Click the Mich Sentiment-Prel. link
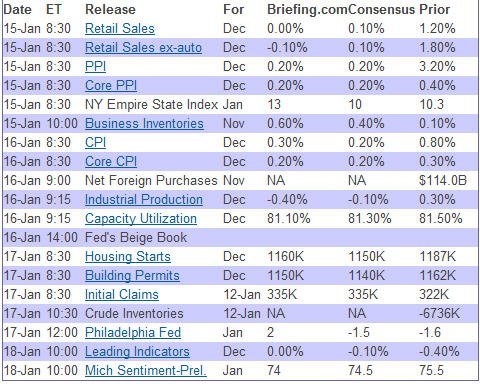The width and height of the screenshot is (480, 384). (x=146, y=371)
